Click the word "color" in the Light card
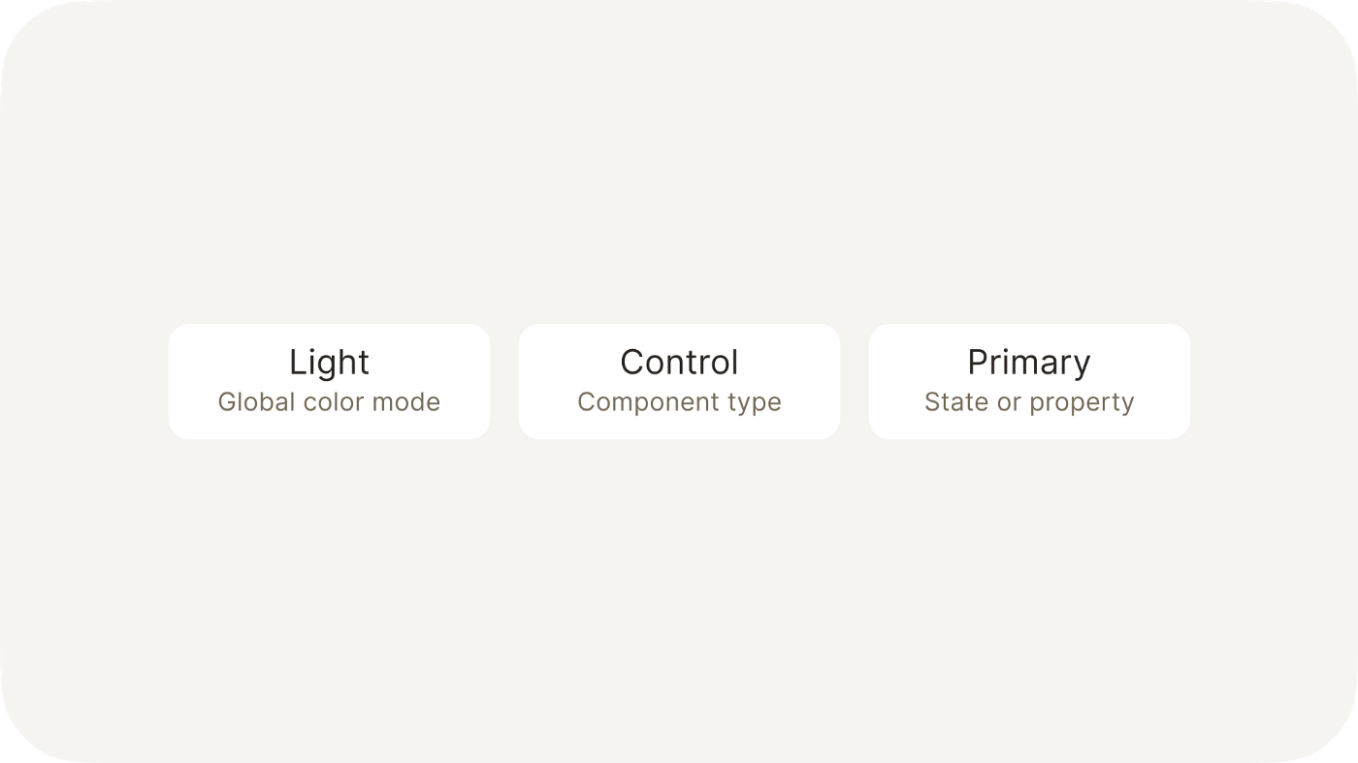The width and height of the screenshot is (1358, 763). point(326,402)
